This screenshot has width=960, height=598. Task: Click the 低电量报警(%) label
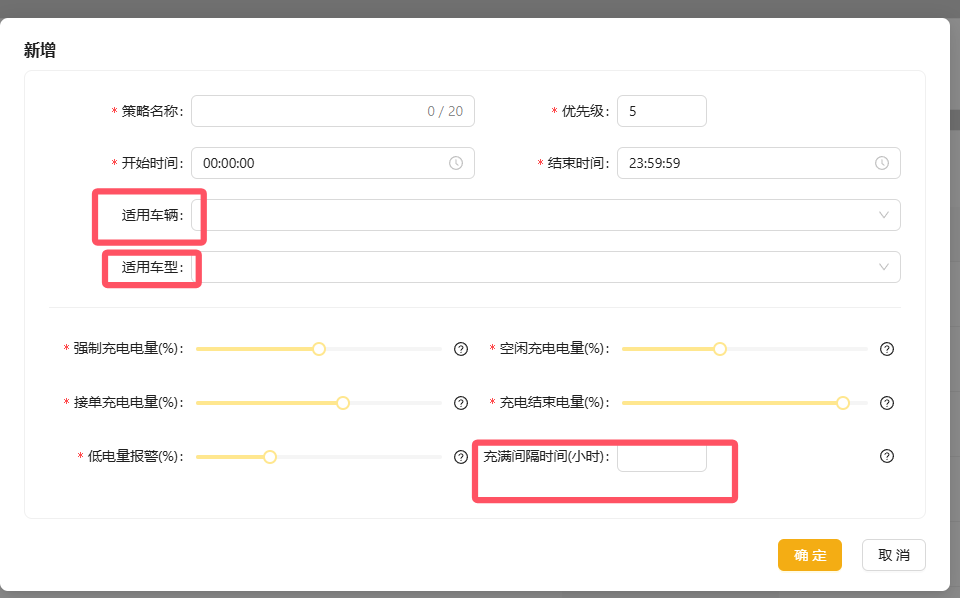[x=135, y=456]
